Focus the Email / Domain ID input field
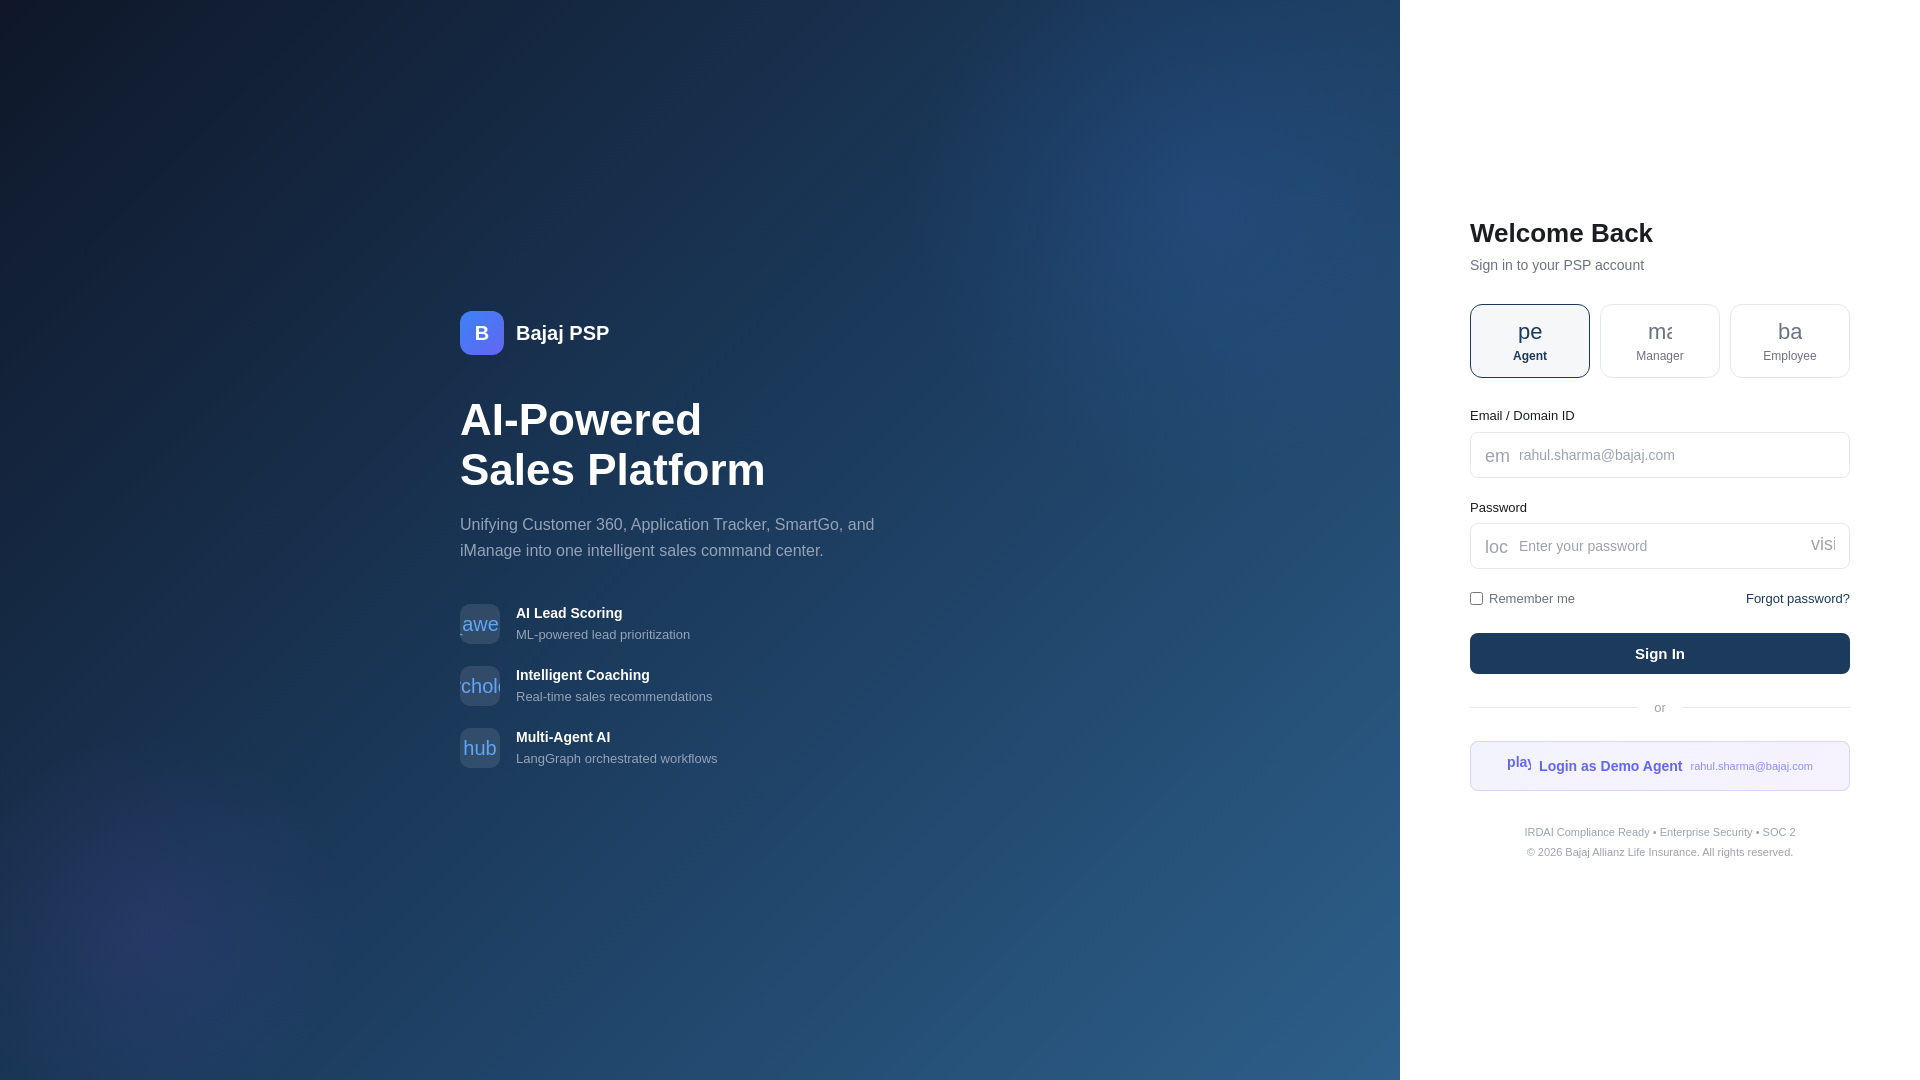 (x=1660, y=455)
